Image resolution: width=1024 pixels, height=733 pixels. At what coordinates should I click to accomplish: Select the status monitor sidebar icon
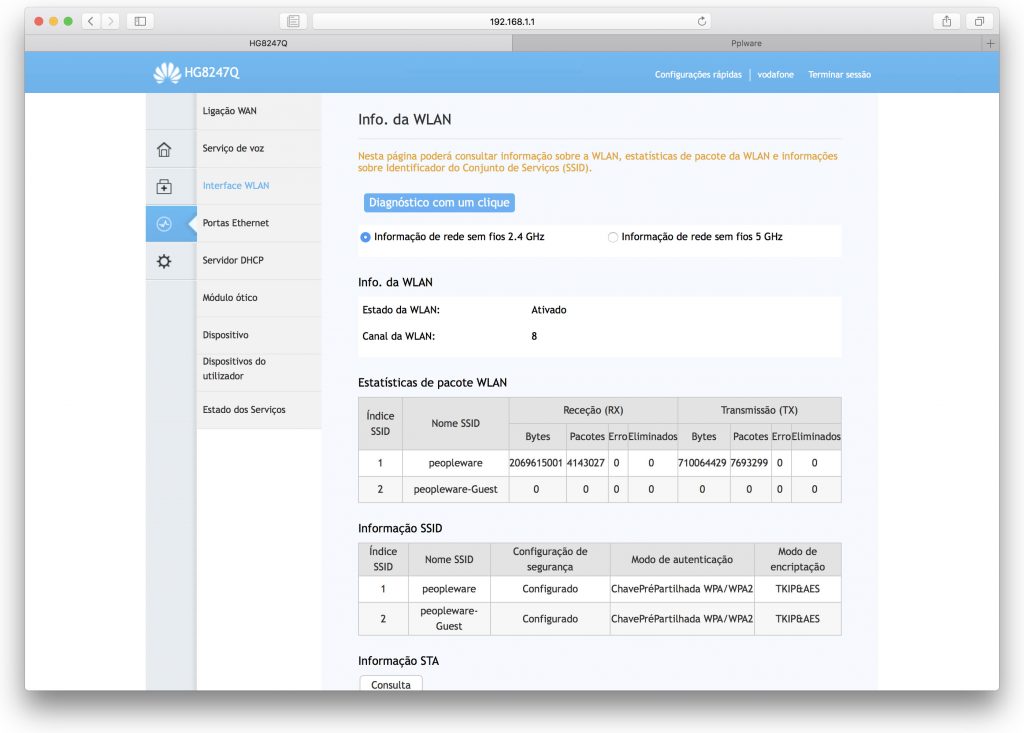[x=164, y=224]
